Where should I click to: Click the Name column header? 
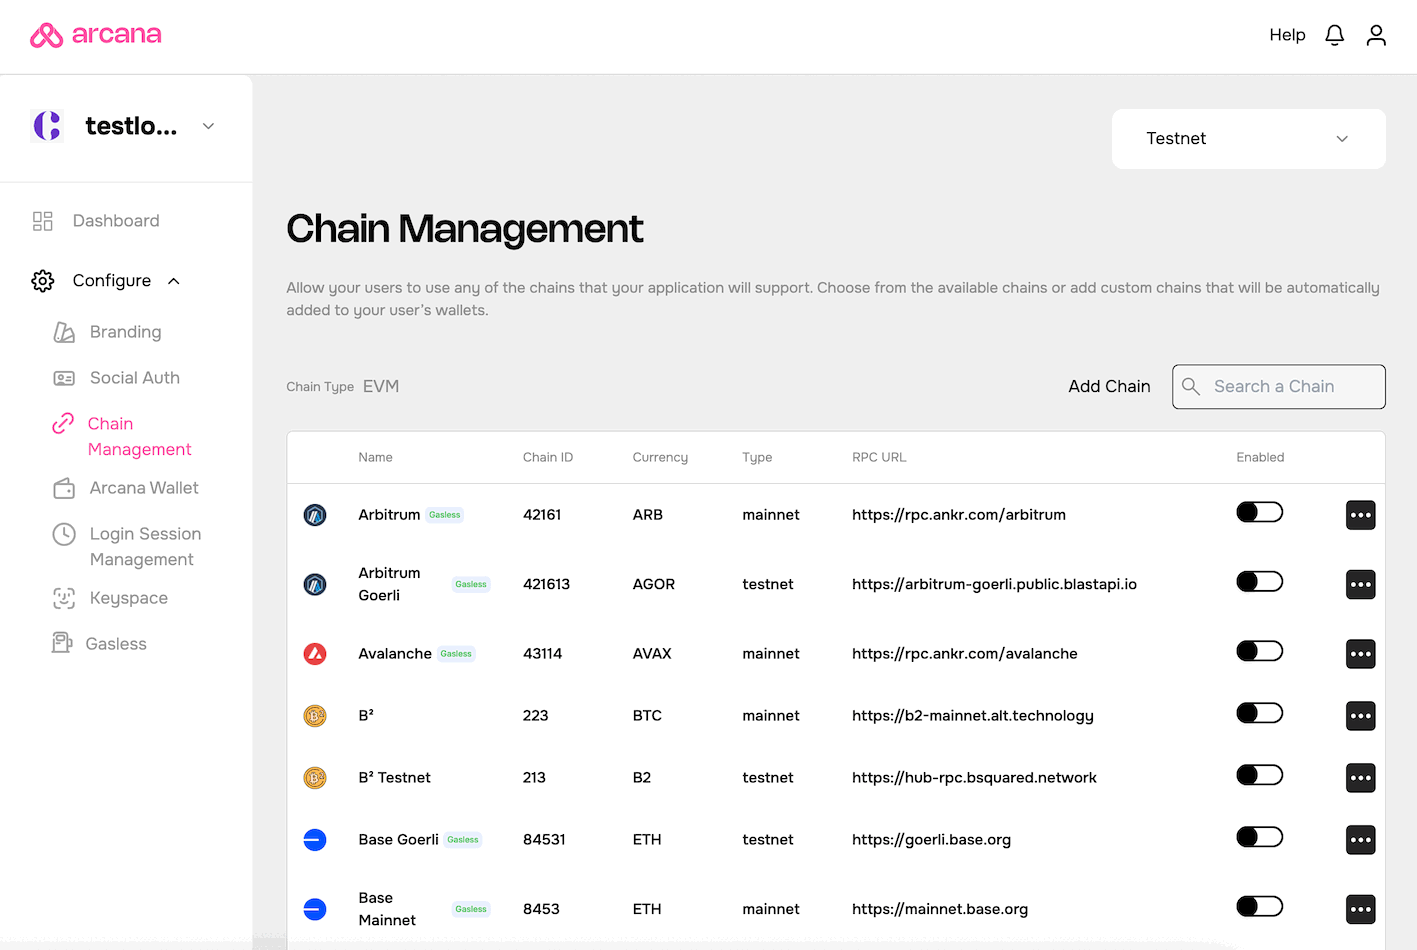point(375,457)
